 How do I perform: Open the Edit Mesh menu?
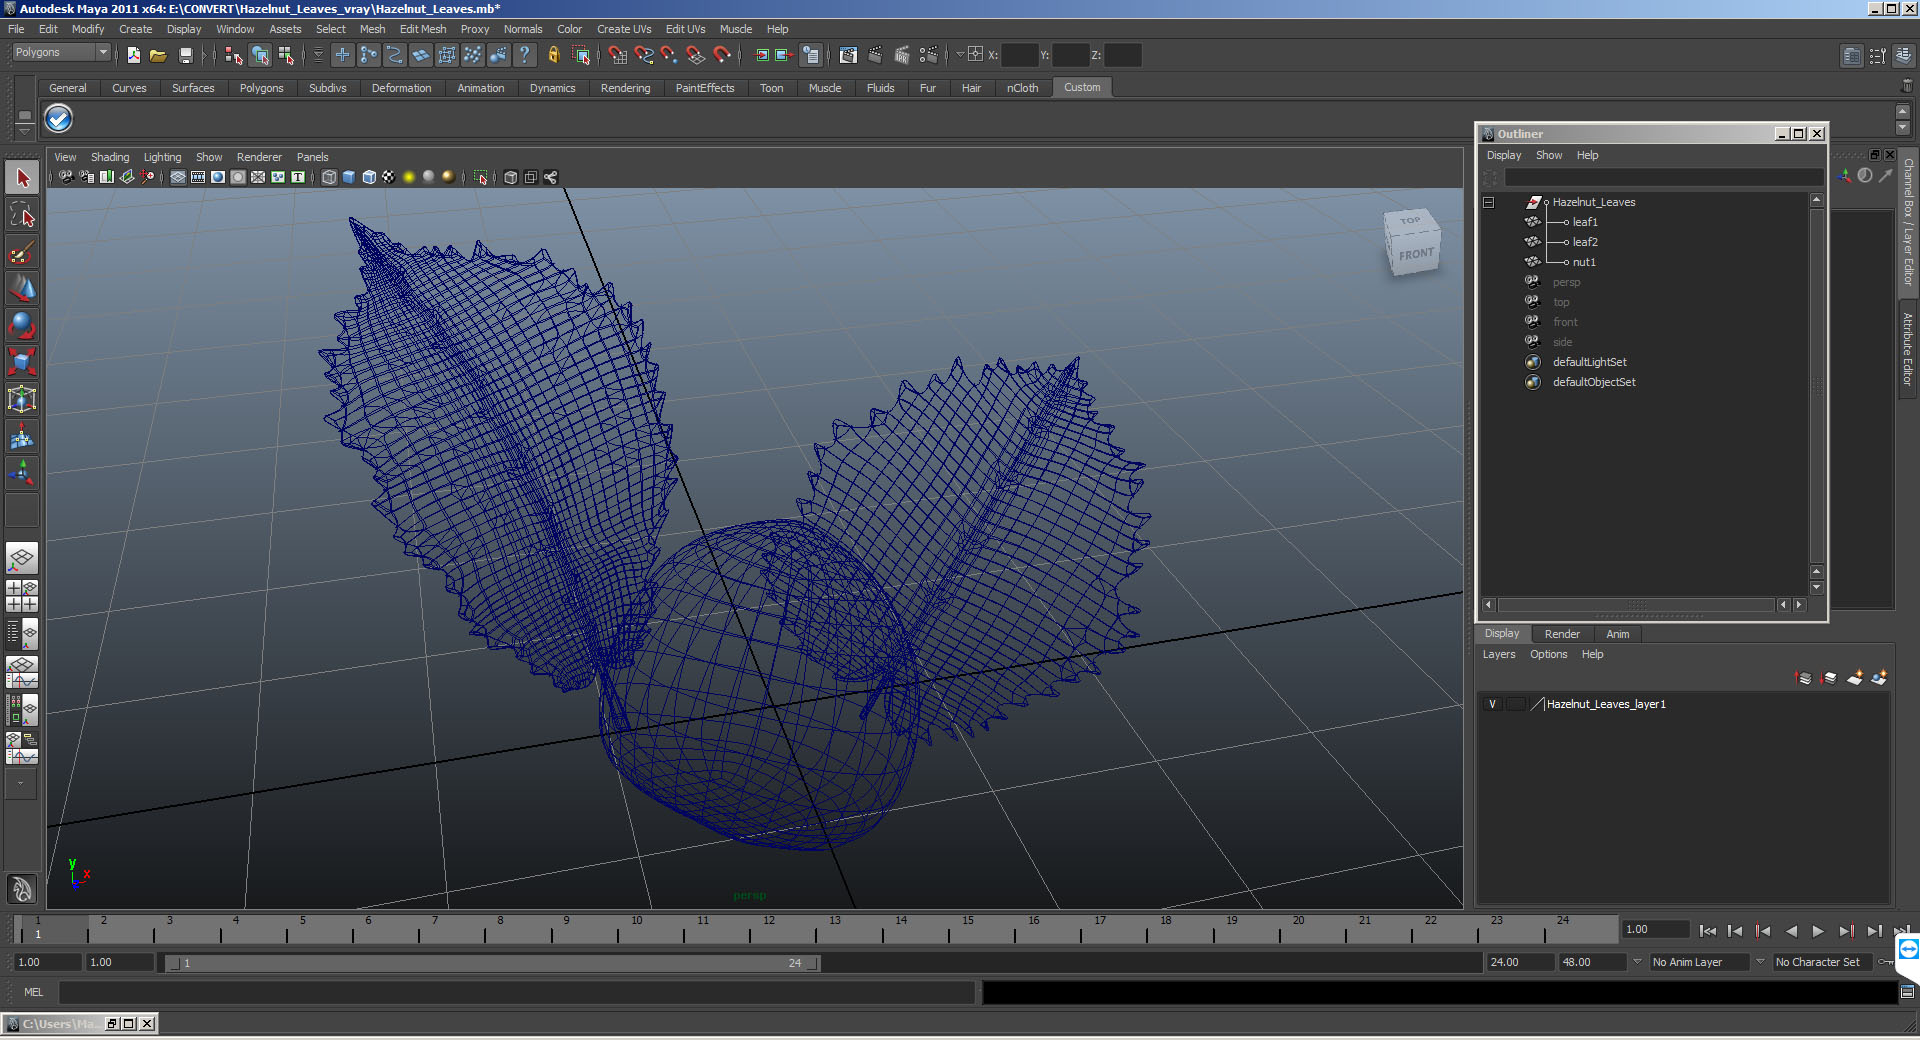tap(423, 29)
